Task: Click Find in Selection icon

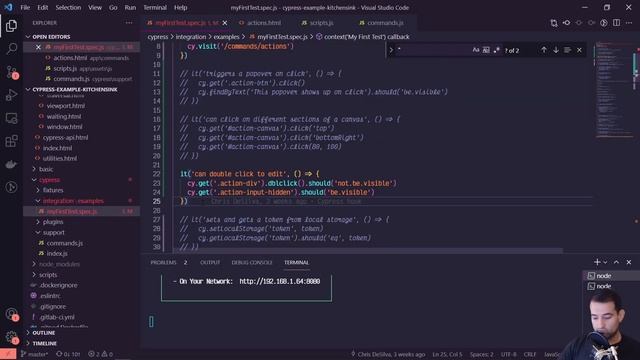Action: pyautogui.click(x=567, y=50)
